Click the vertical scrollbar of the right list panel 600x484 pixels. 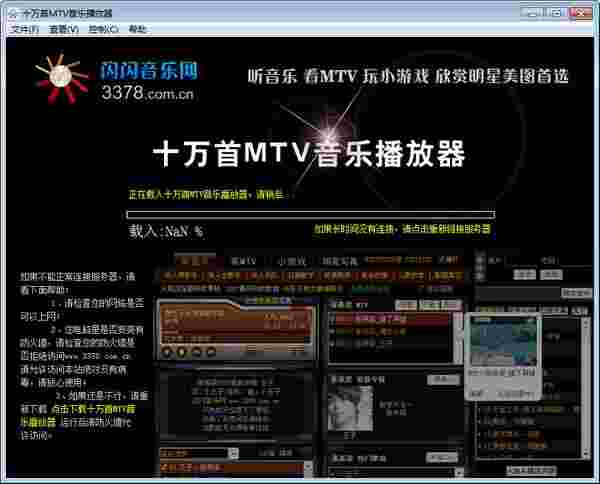[585, 388]
